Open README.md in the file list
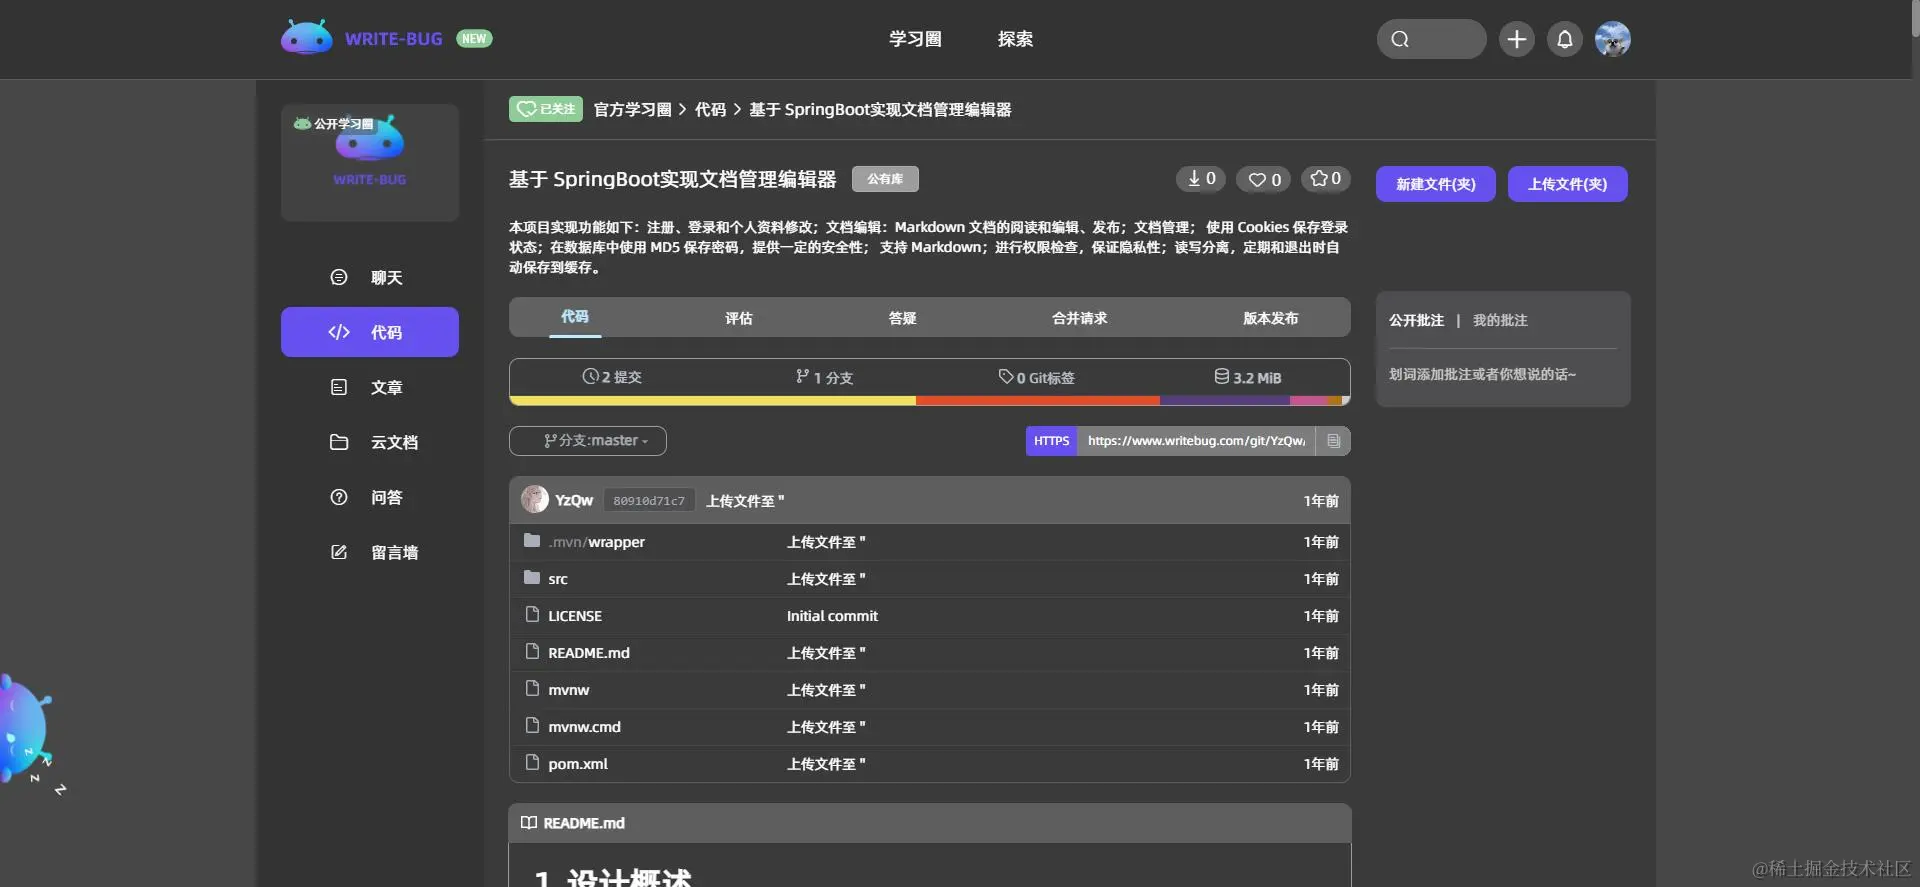This screenshot has width=1920, height=887. (x=589, y=653)
